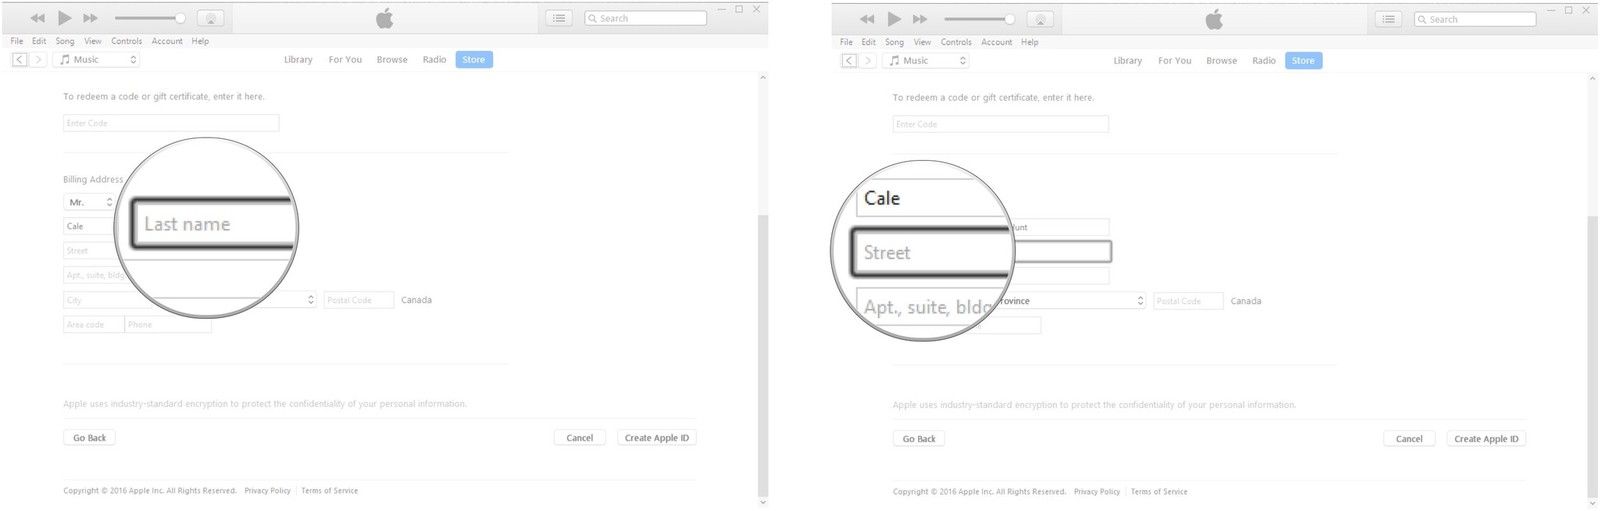The height and width of the screenshot is (511, 1600).
Task: Click Create Apple ID in the left window
Action: (656, 438)
